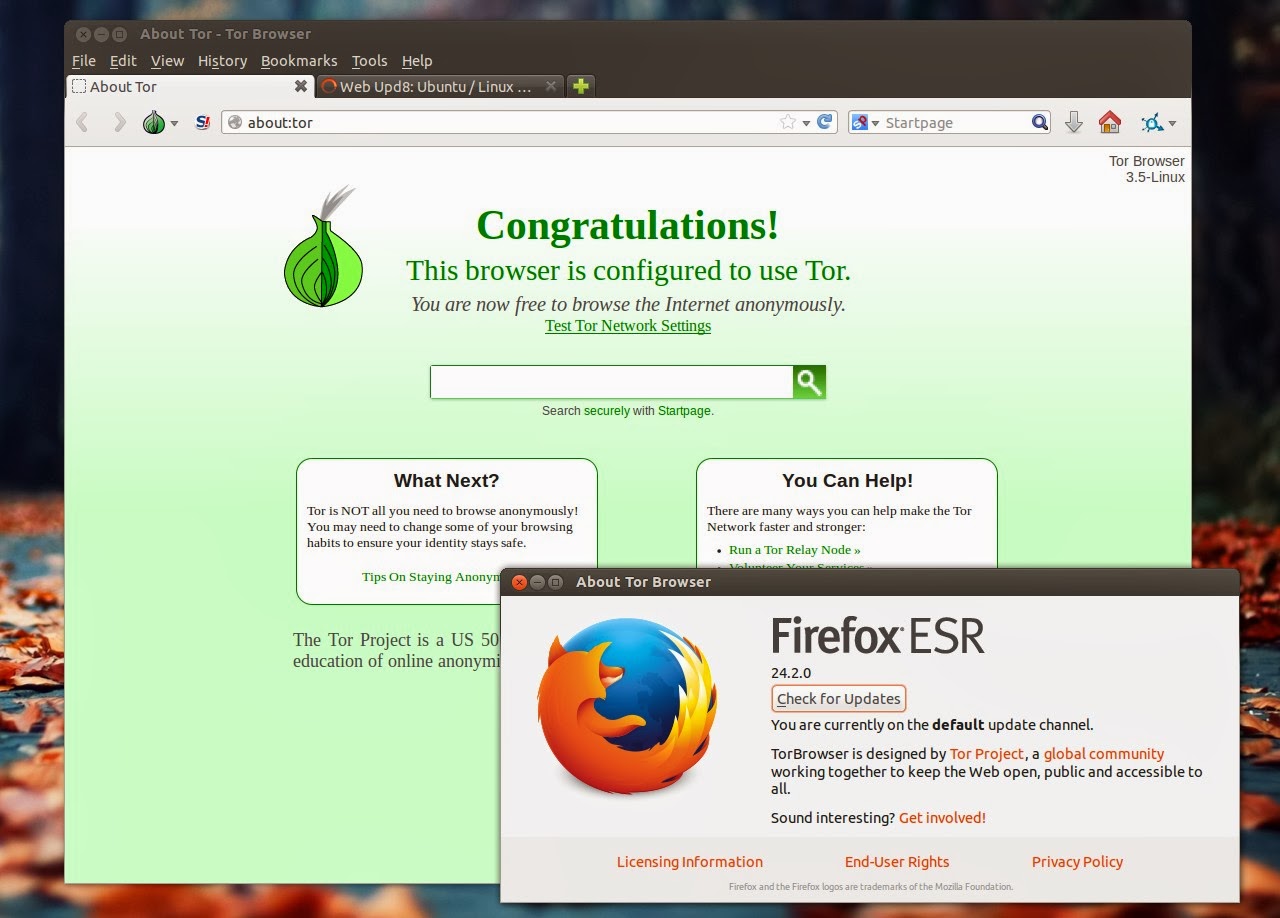Open End-User Rights link
The height and width of the screenshot is (918, 1280).
tap(897, 862)
